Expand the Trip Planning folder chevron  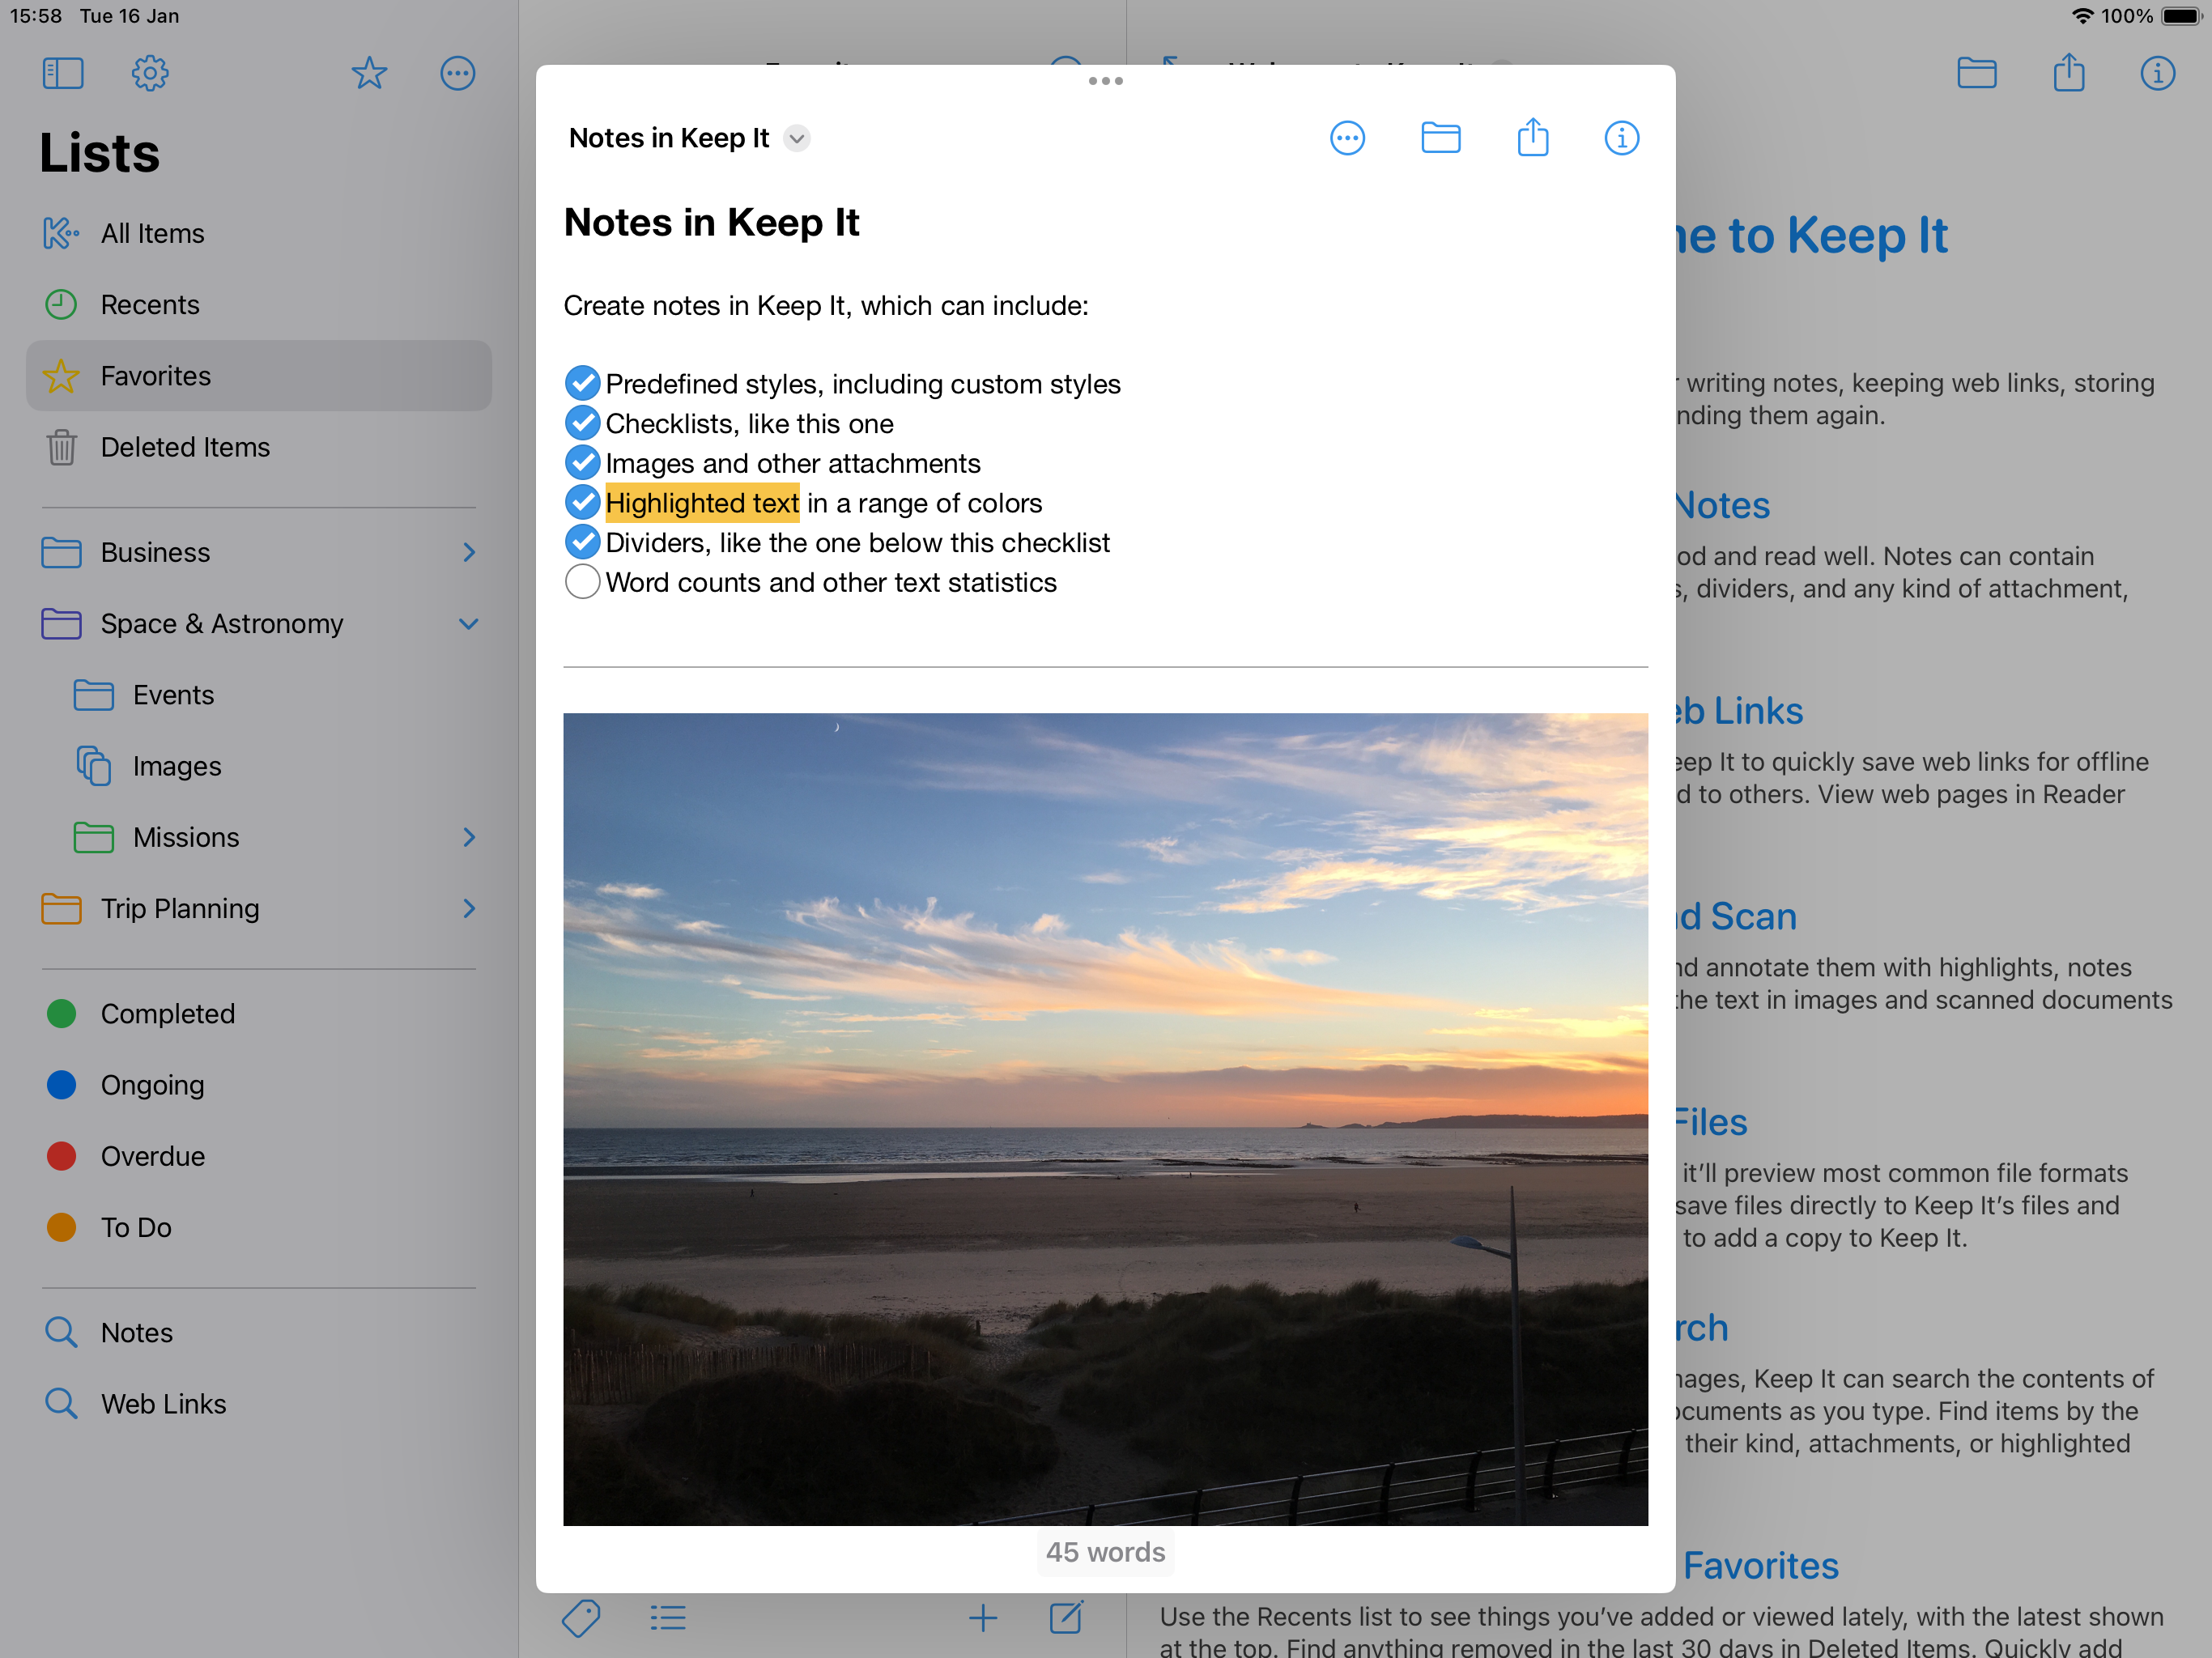pos(468,908)
